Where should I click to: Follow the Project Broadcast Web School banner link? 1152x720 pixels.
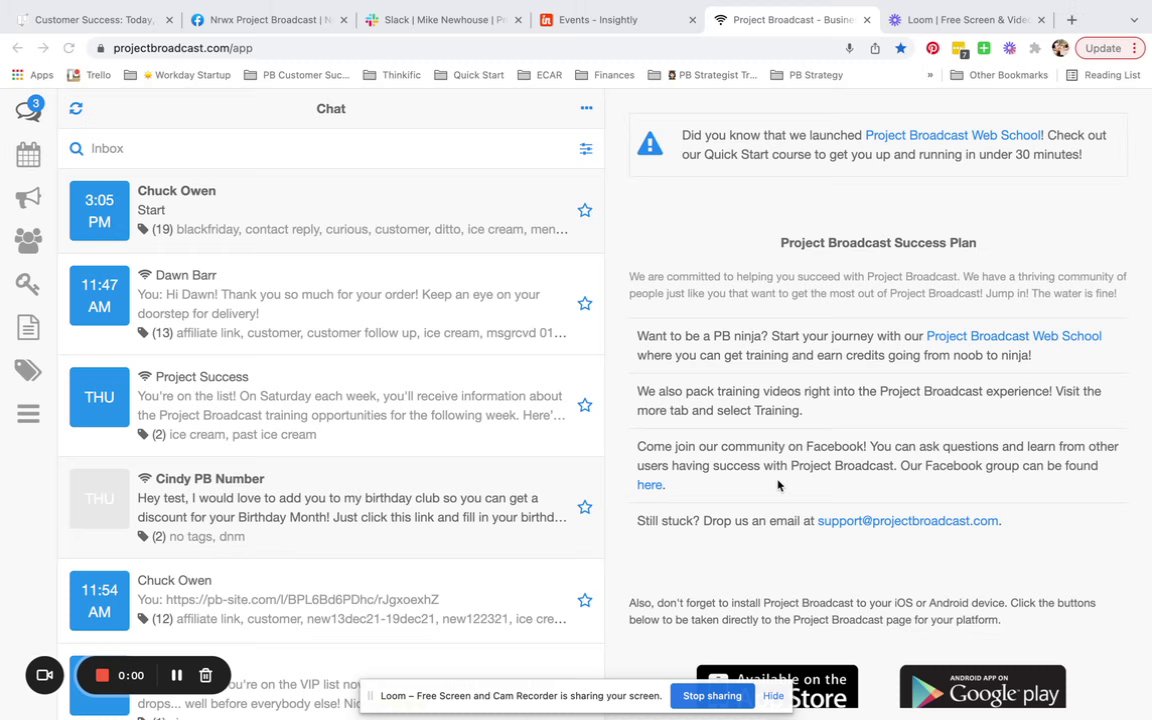954,135
